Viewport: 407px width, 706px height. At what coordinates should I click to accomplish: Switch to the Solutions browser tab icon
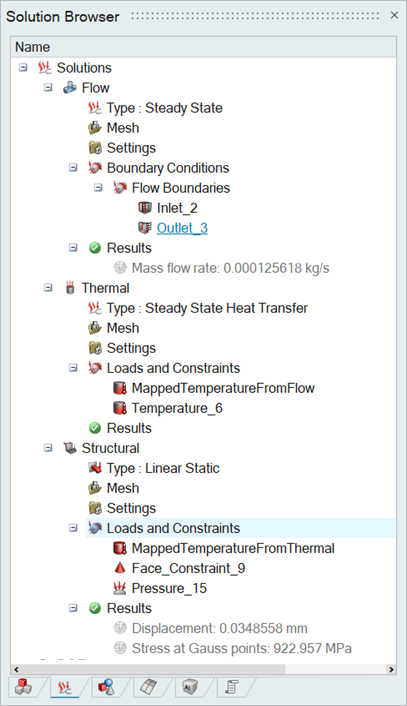(64, 687)
